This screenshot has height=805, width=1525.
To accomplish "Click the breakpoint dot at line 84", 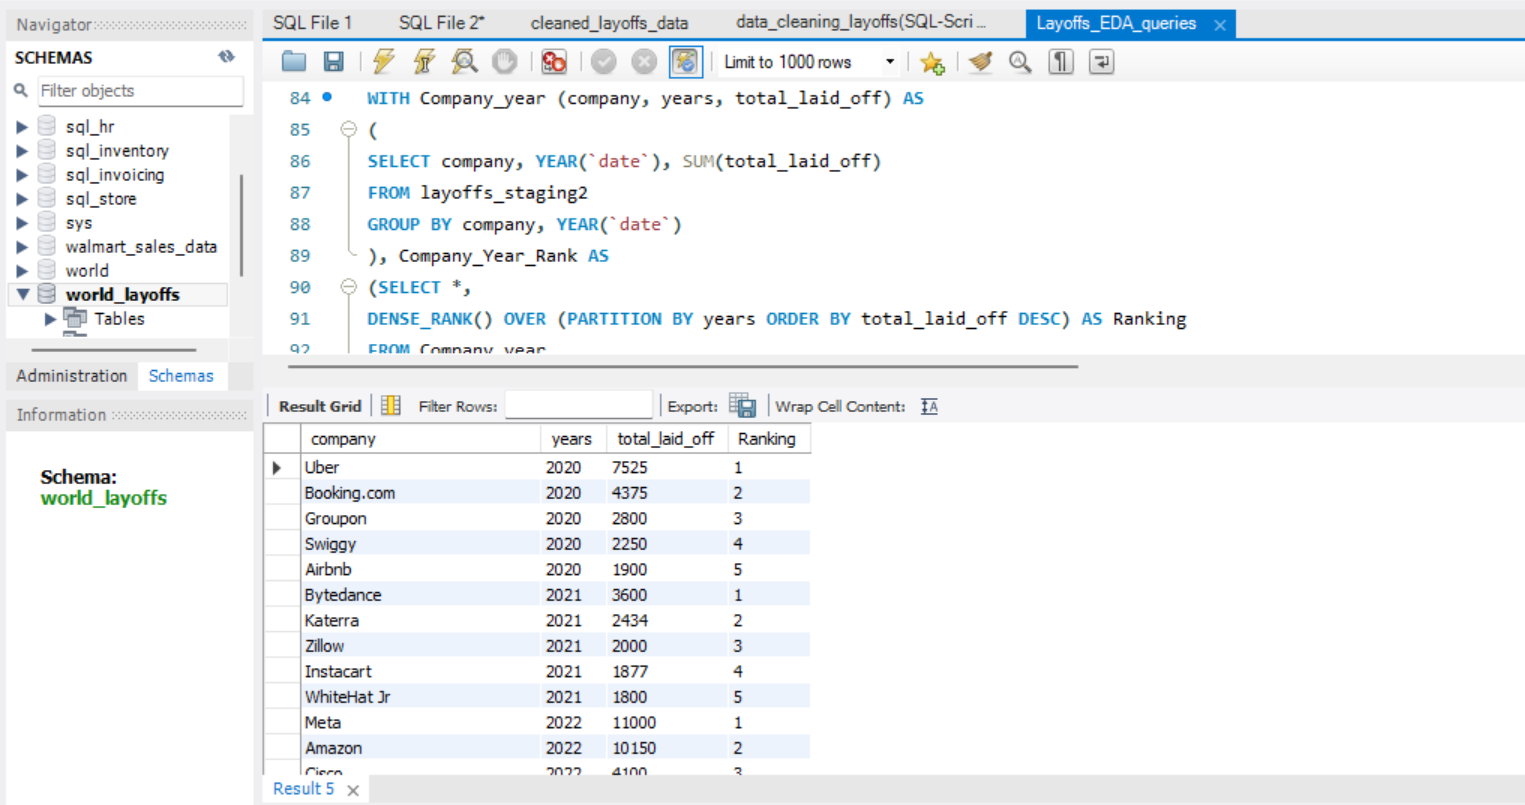I will click(x=327, y=97).
